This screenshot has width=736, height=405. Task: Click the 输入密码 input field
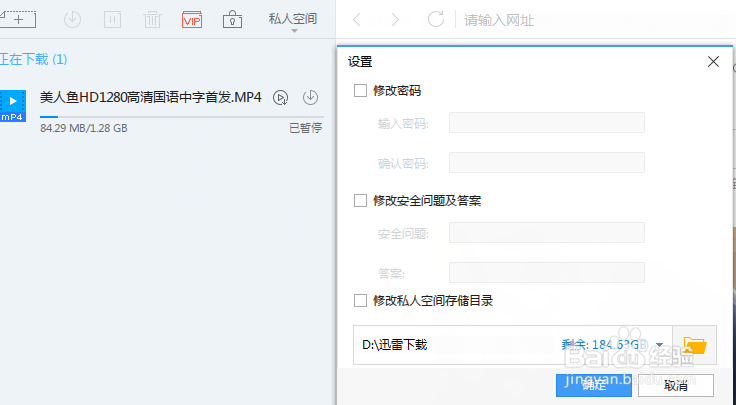[x=547, y=123]
